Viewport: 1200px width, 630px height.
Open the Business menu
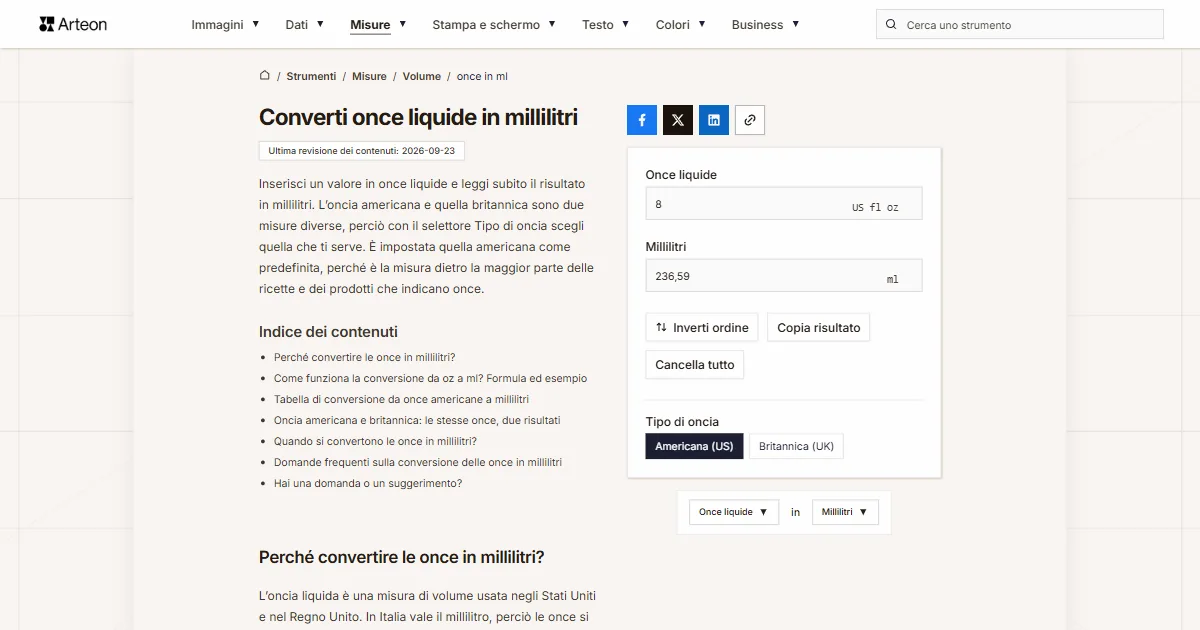[x=765, y=25]
